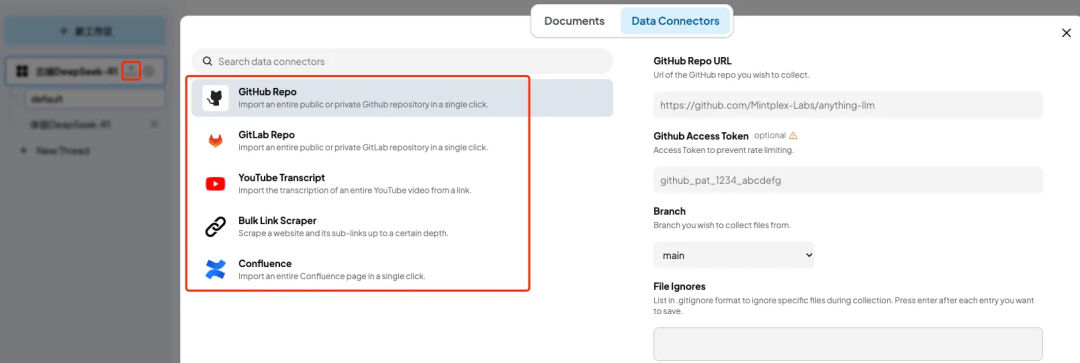Choose the YouTube Transcript connector
This screenshot has height=363, width=1080.
402,184
